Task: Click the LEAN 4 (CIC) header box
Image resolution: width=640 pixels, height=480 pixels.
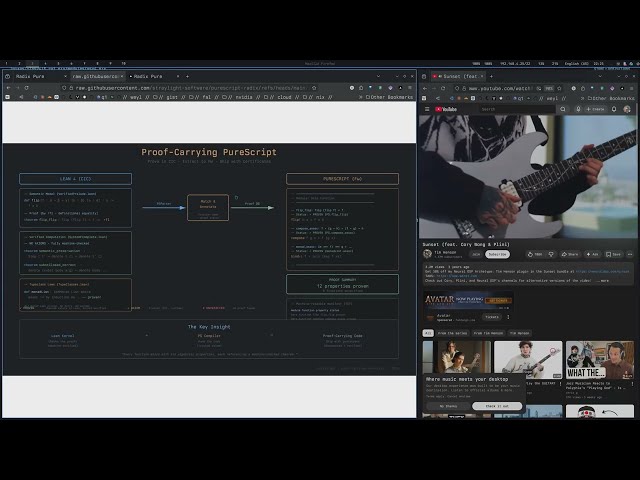Action: [76, 179]
